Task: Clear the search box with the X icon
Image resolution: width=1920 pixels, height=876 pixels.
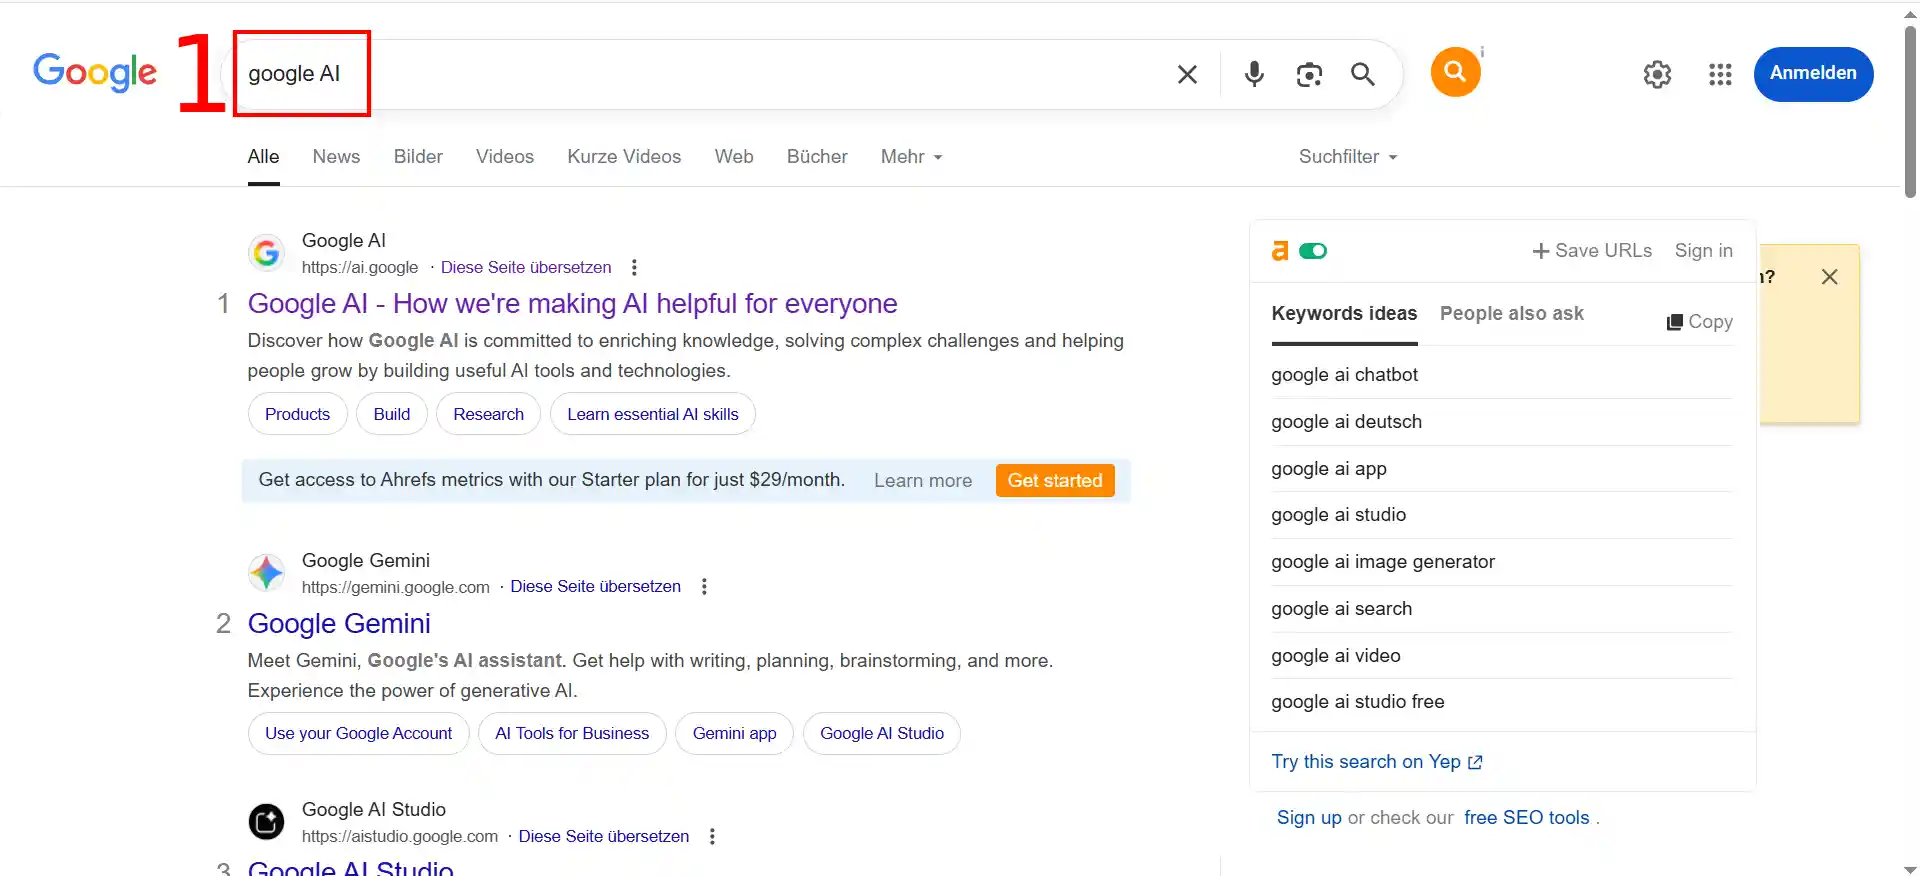Action: pos(1187,74)
